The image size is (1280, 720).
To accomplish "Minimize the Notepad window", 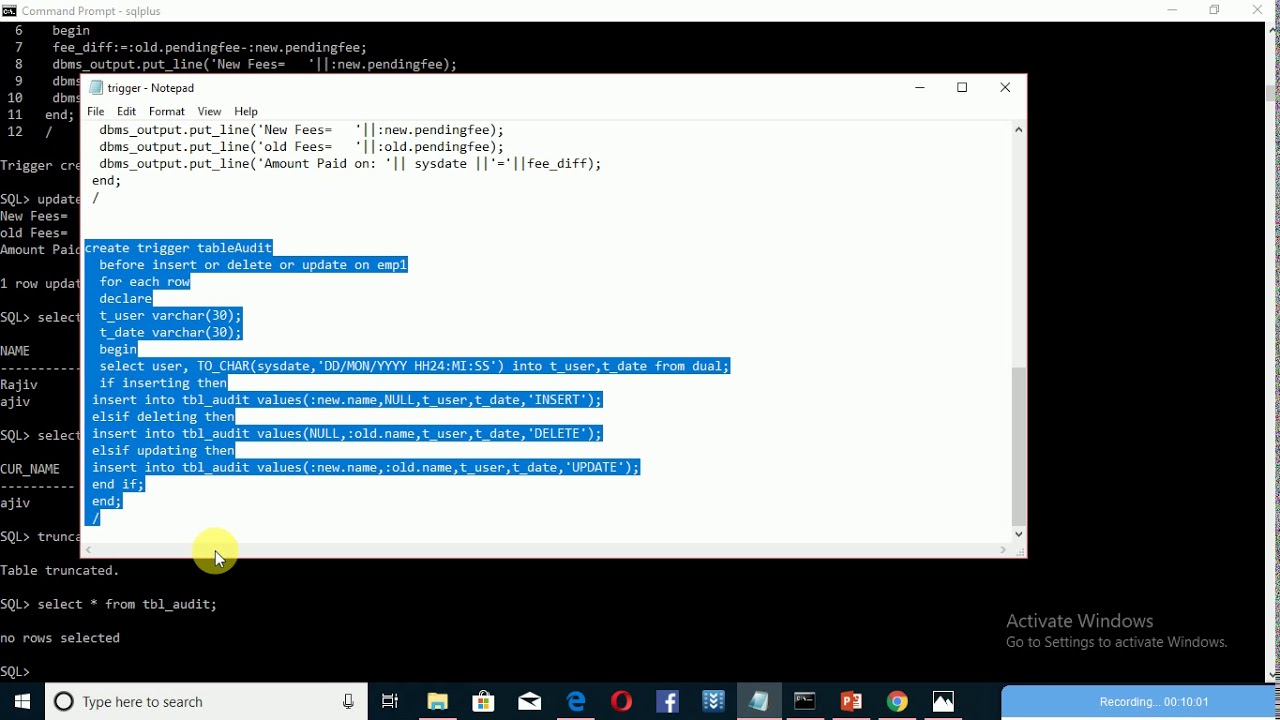I will tap(920, 88).
